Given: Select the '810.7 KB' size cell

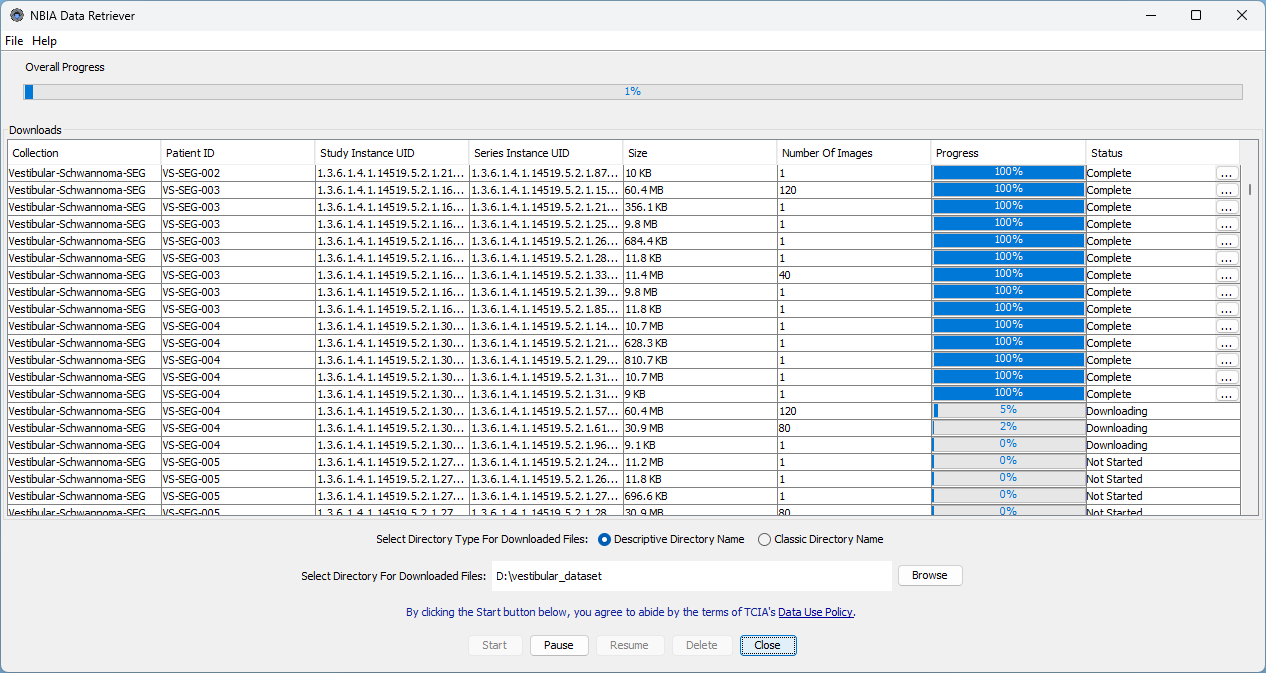Looking at the screenshot, I should [700, 360].
